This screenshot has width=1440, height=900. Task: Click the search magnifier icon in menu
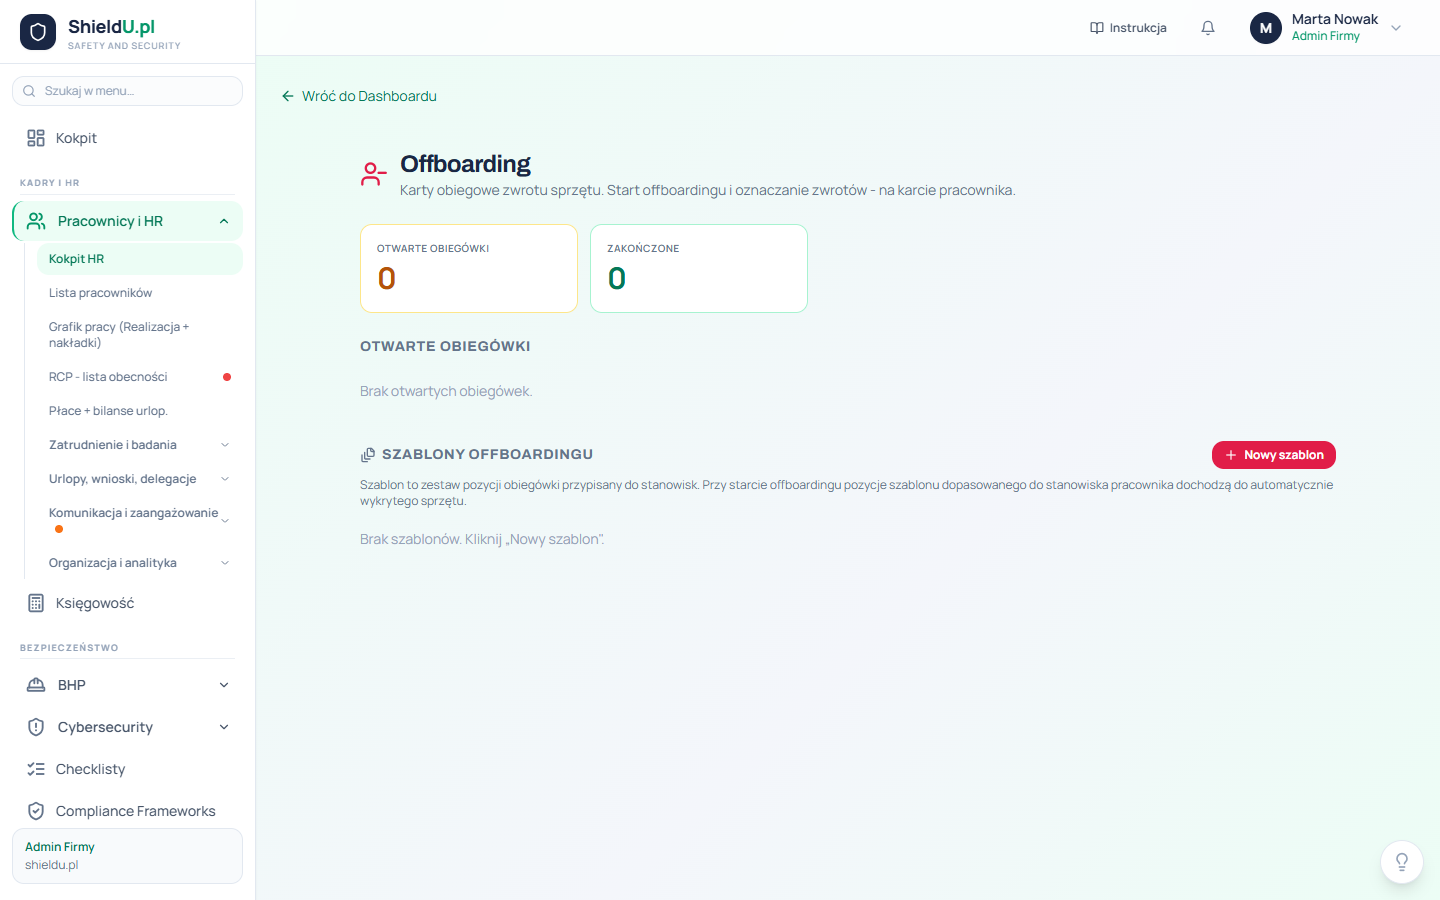[29, 91]
